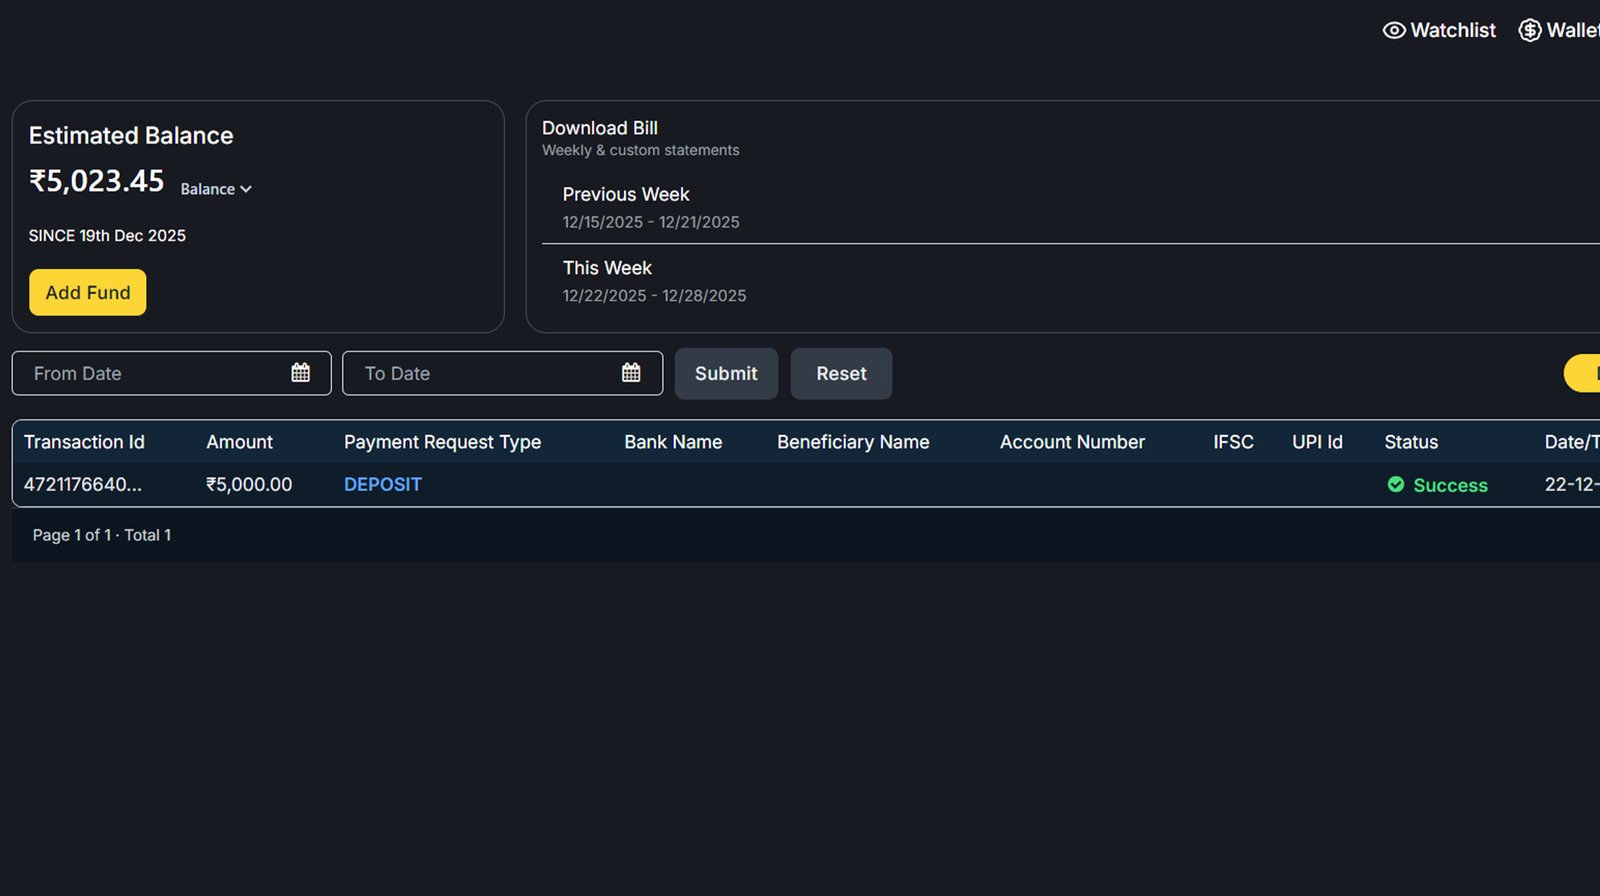Click the Add Fund button

tap(88, 292)
